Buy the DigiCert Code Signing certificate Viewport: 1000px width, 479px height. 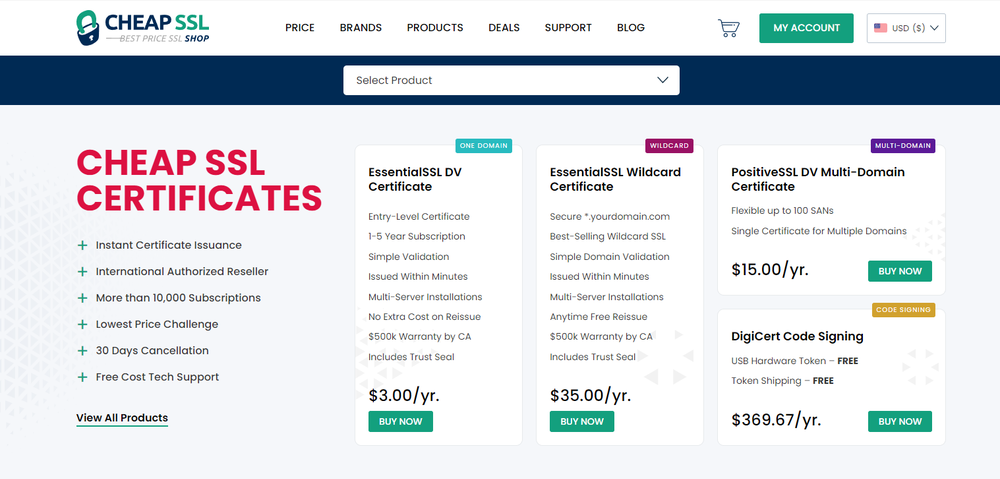point(900,422)
